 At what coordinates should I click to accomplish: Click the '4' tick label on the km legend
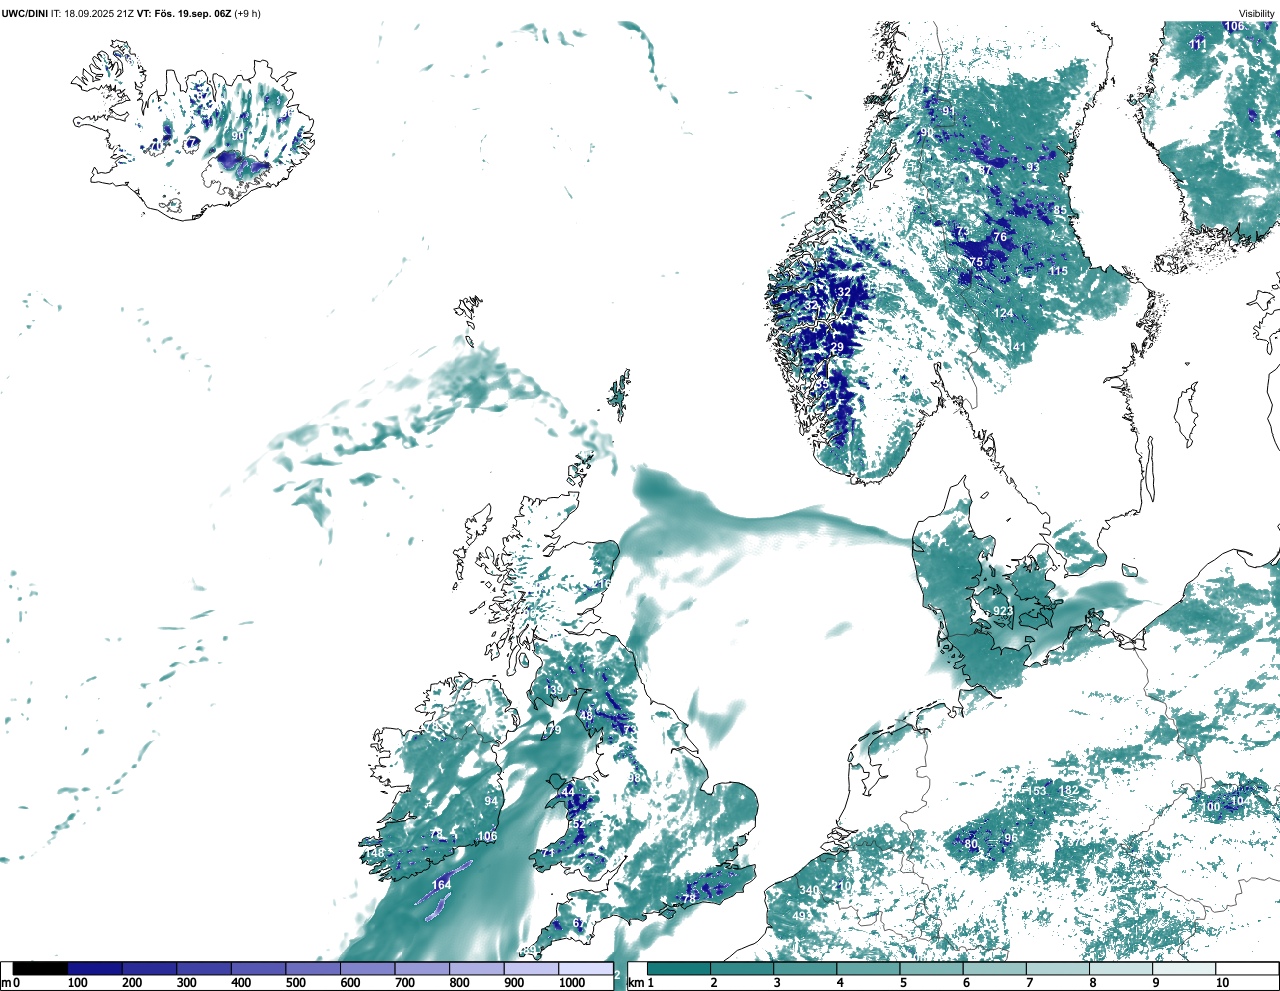click(x=840, y=983)
